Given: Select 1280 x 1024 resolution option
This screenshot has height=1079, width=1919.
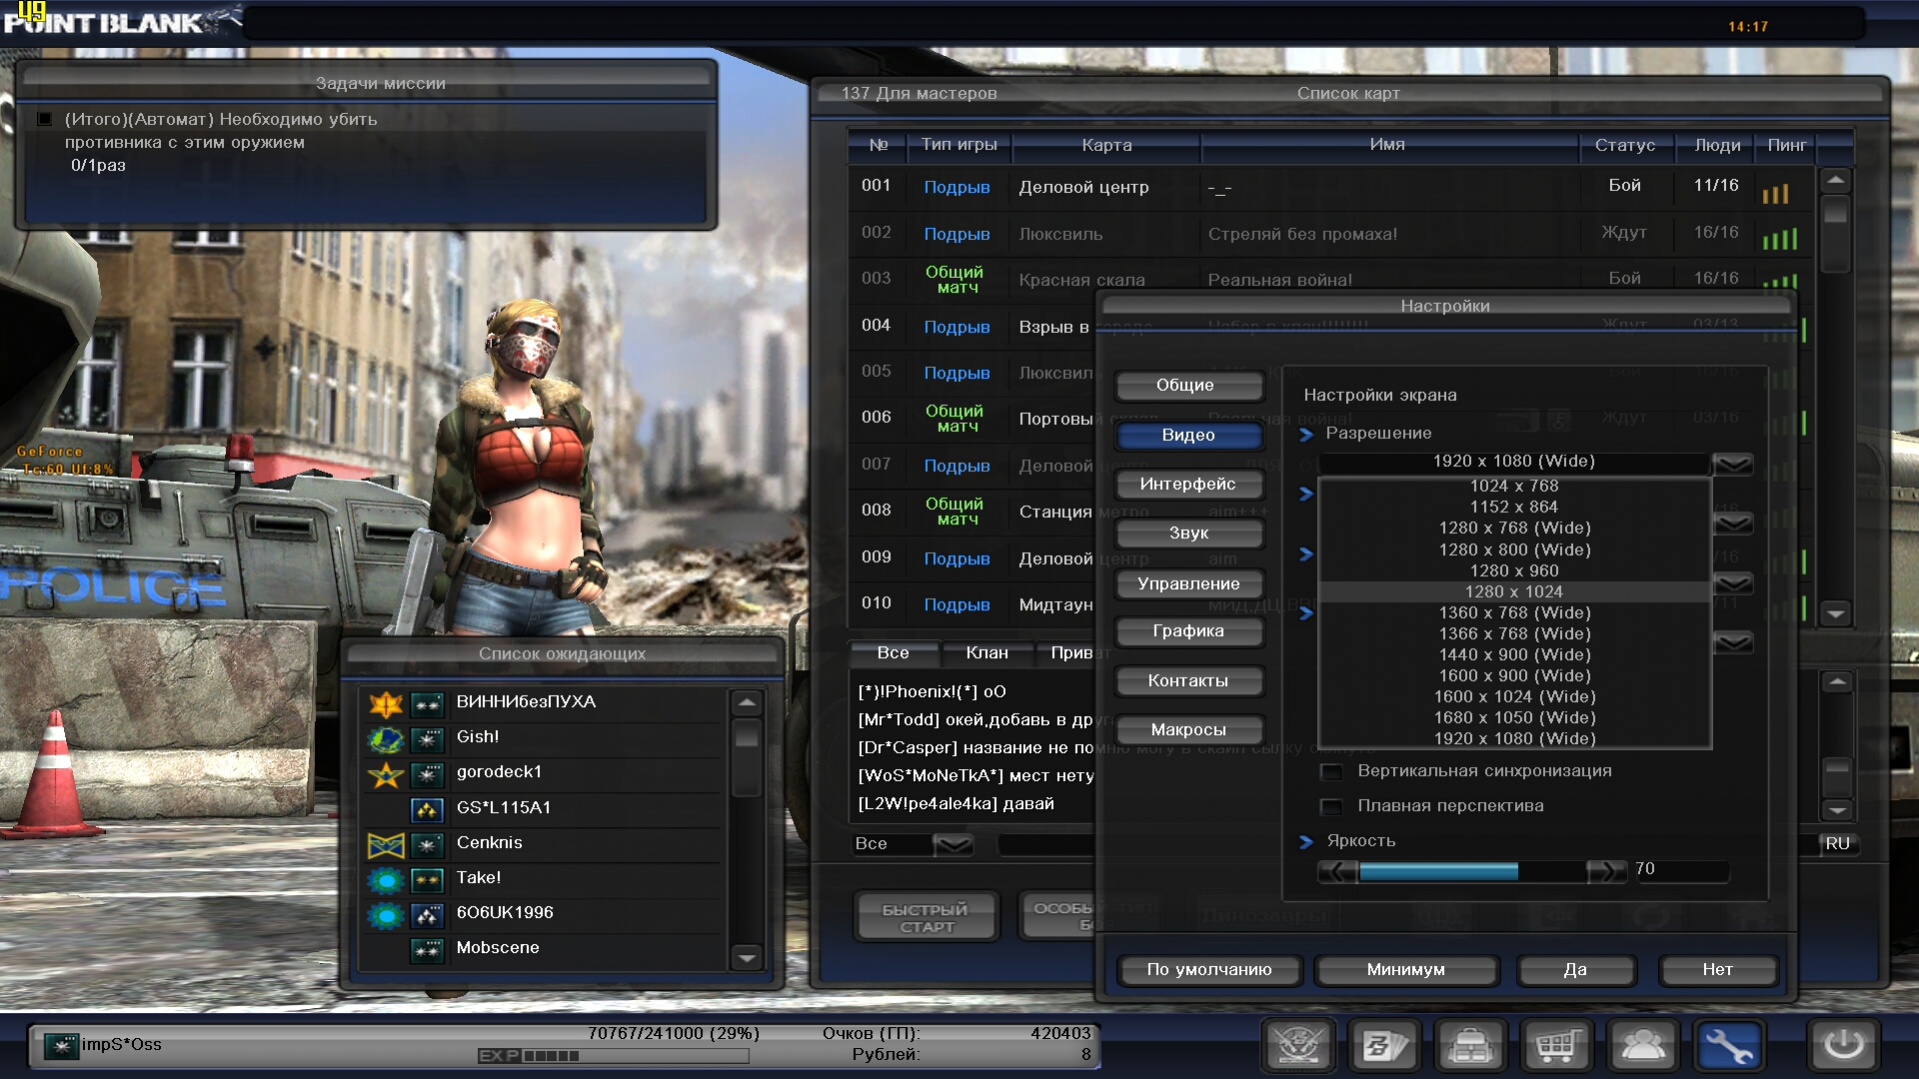Looking at the screenshot, I should (x=1513, y=592).
